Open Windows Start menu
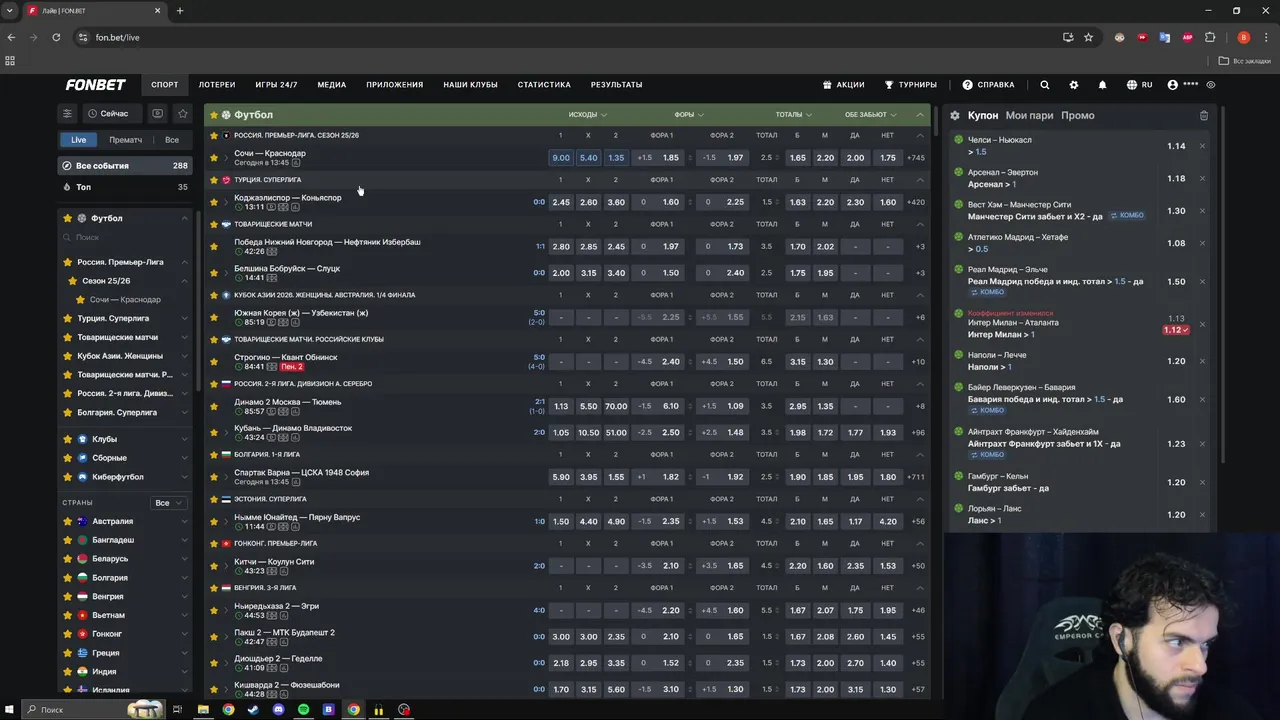This screenshot has height=720, width=1280. pyautogui.click(x=11, y=709)
